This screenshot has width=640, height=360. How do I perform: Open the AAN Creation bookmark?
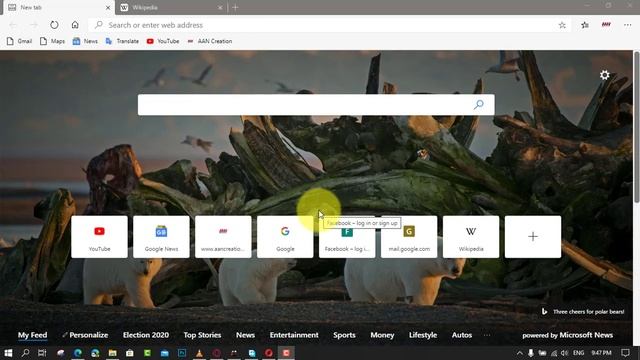tap(209, 41)
